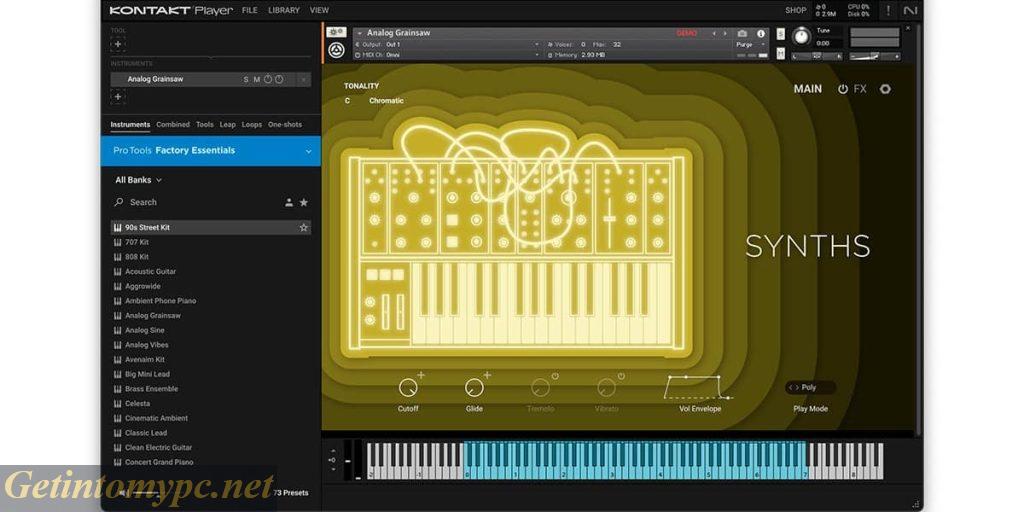Open the All Banks dropdown
The width and height of the screenshot is (1024, 512).
point(138,180)
